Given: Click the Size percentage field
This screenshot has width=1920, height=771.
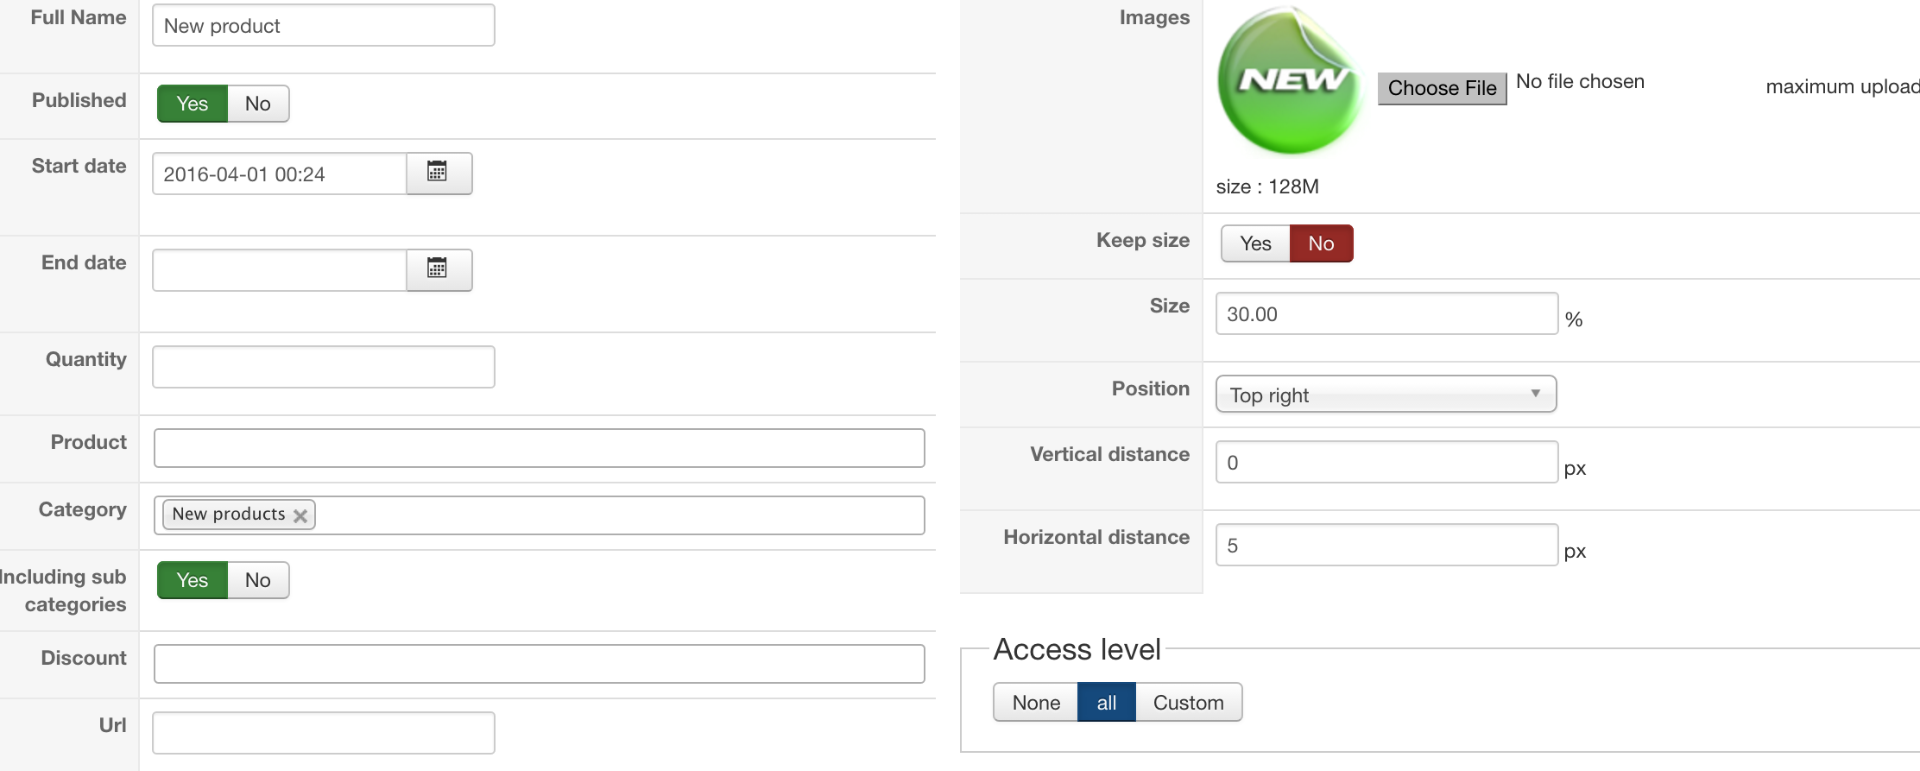Looking at the screenshot, I should [1385, 314].
